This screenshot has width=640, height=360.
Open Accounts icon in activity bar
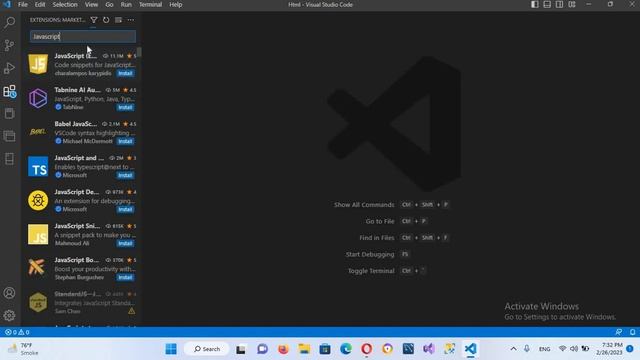click(x=9, y=293)
